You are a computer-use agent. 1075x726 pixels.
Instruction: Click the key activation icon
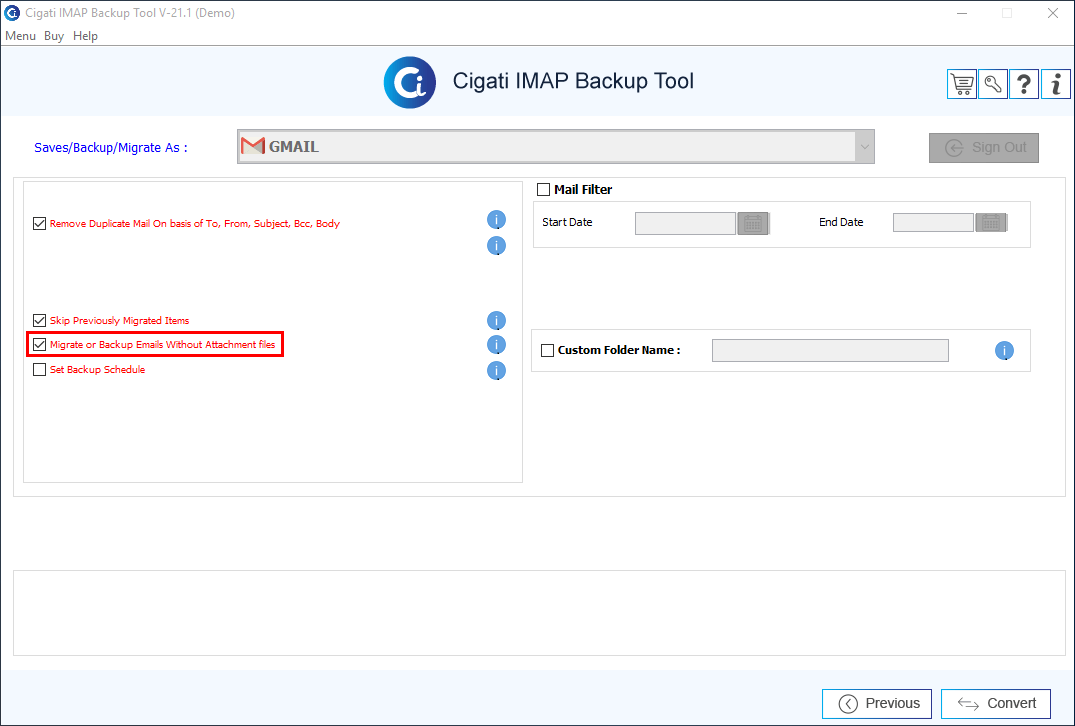coord(993,84)
